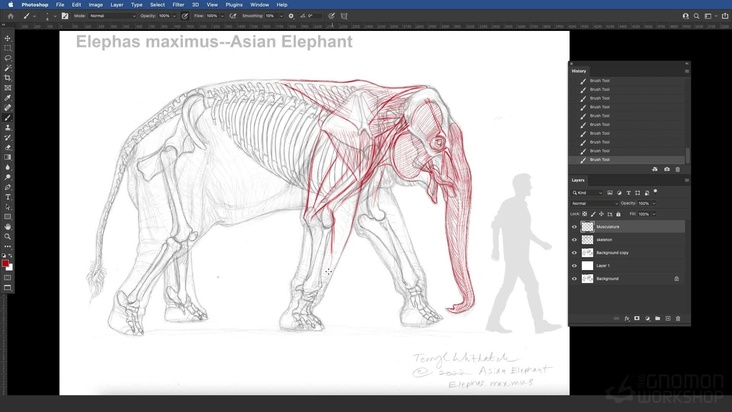The width and height of the screenshot is (732, 412).
Task: Delete layer with Layers panel trash icon
Action: pyautogui.click(x=678, y=319)
